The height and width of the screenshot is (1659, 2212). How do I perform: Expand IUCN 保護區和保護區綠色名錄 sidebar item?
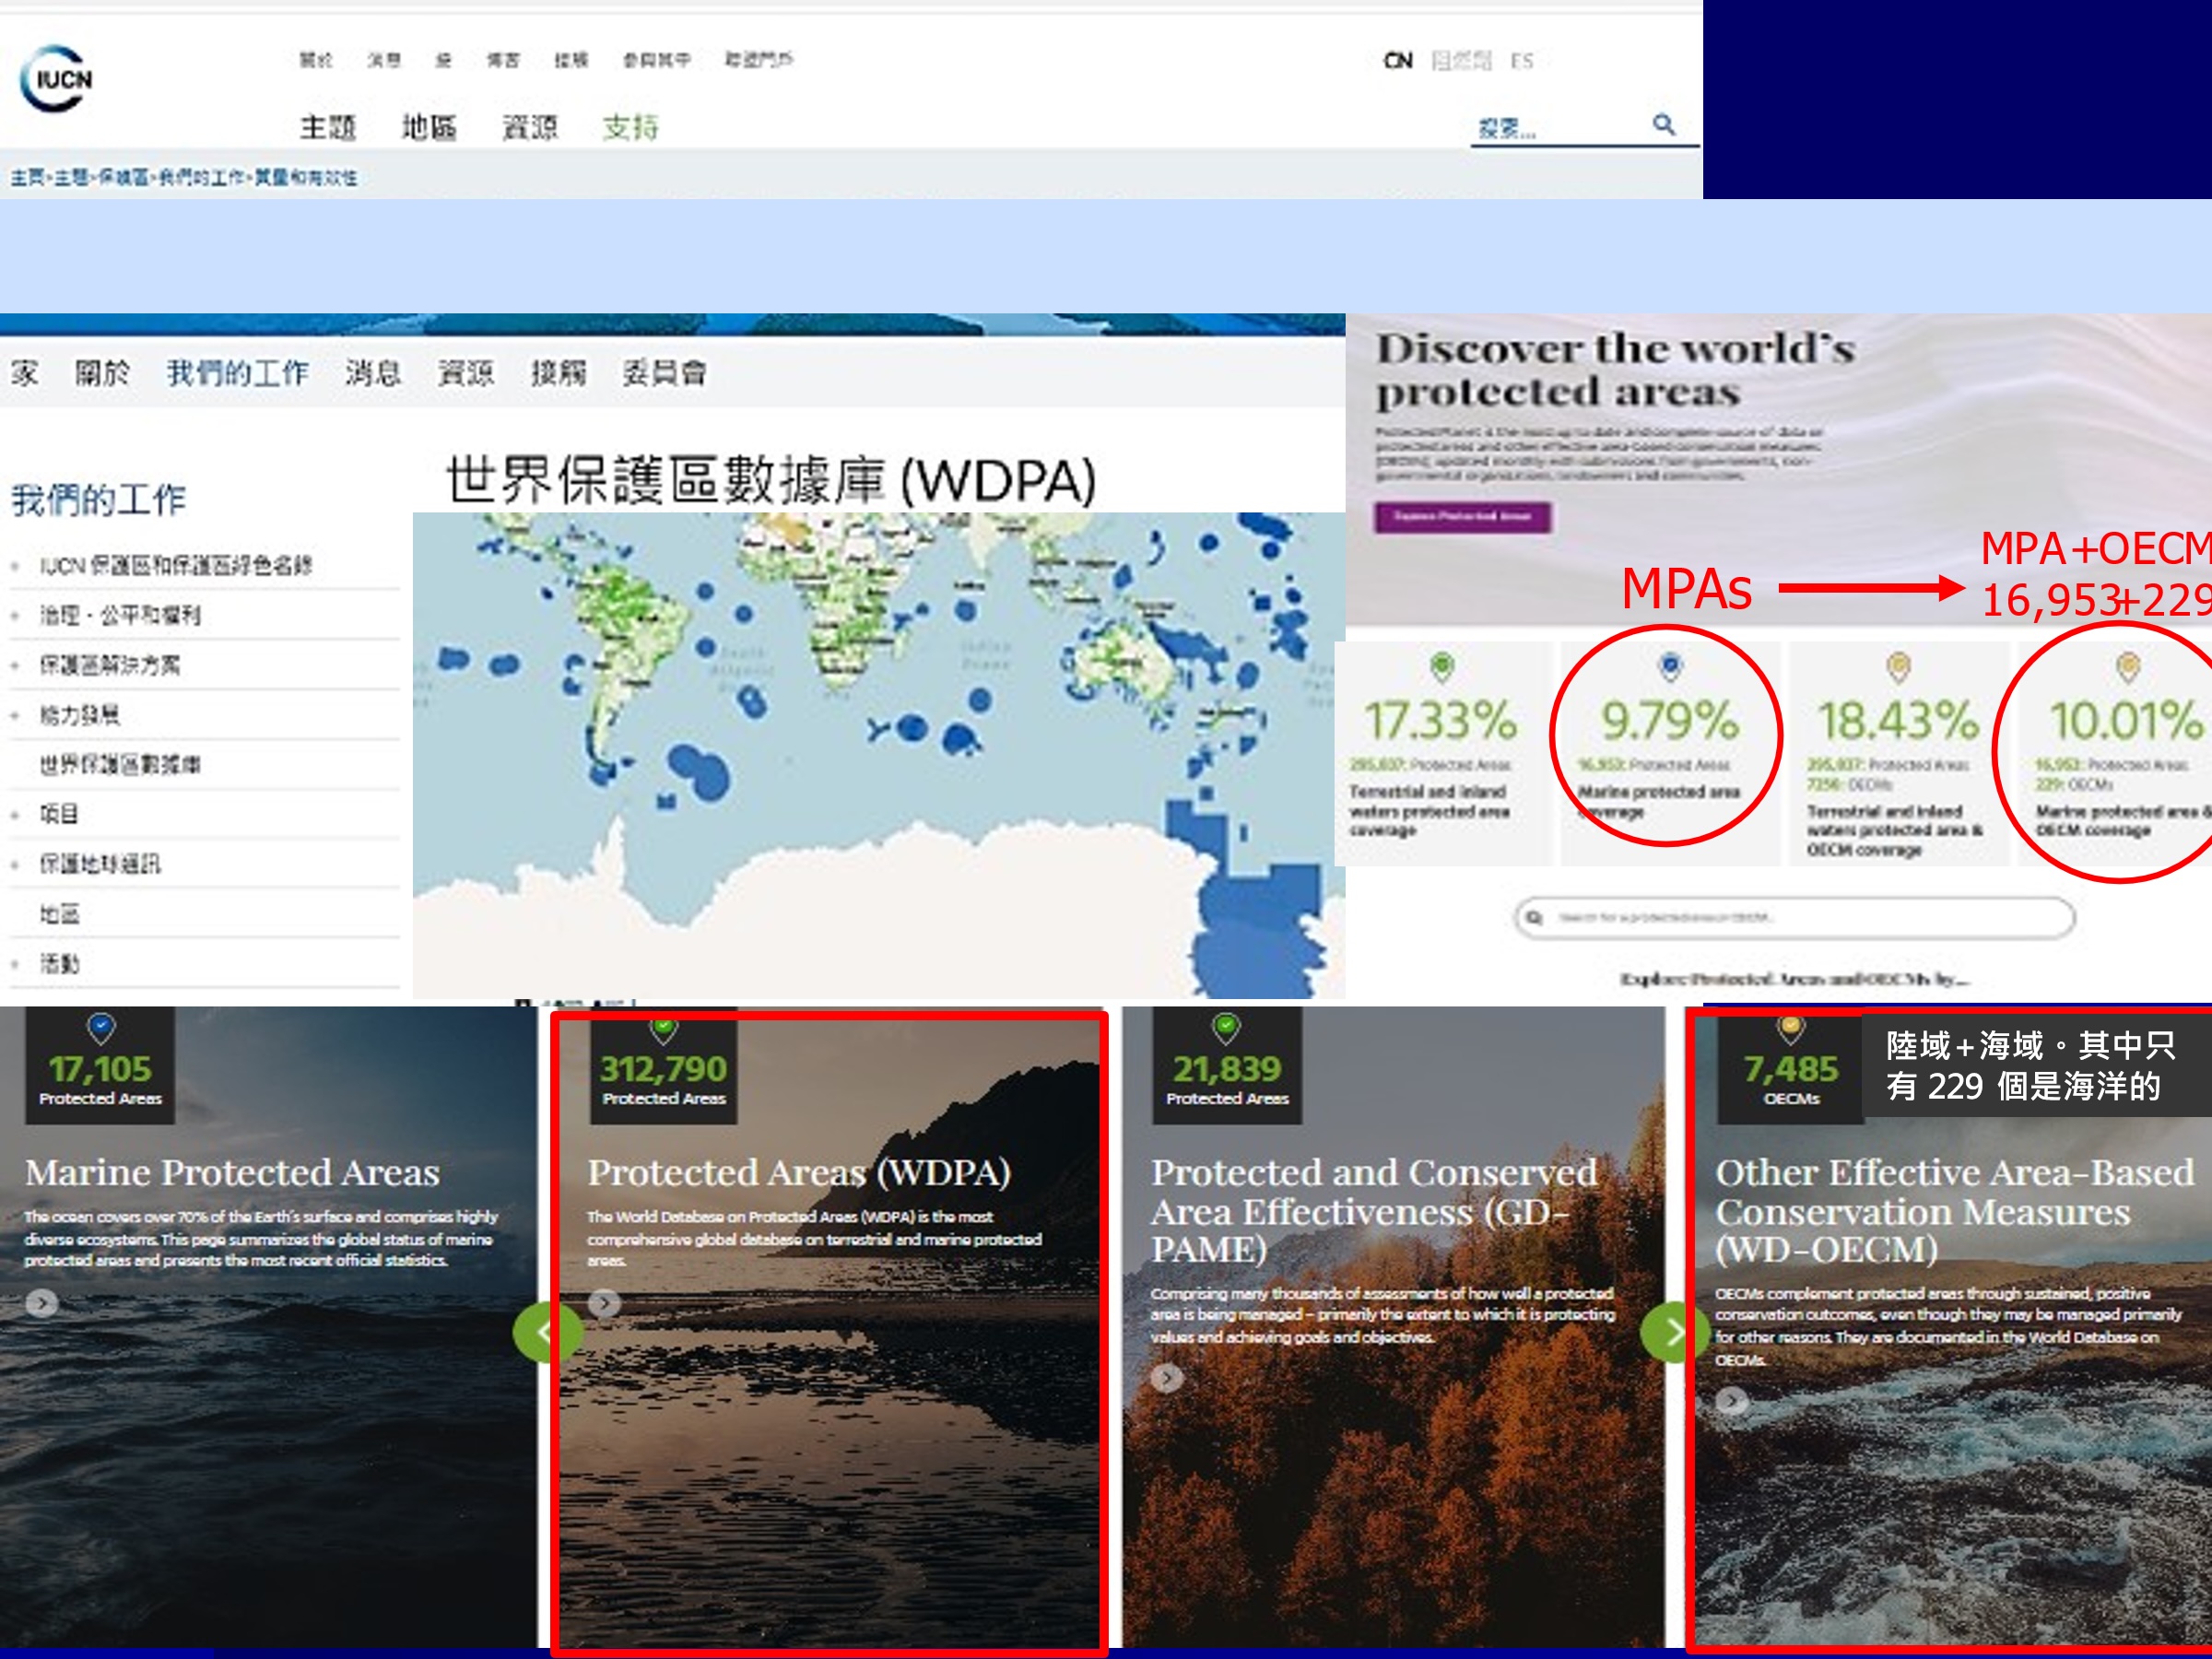click(15, 566)
